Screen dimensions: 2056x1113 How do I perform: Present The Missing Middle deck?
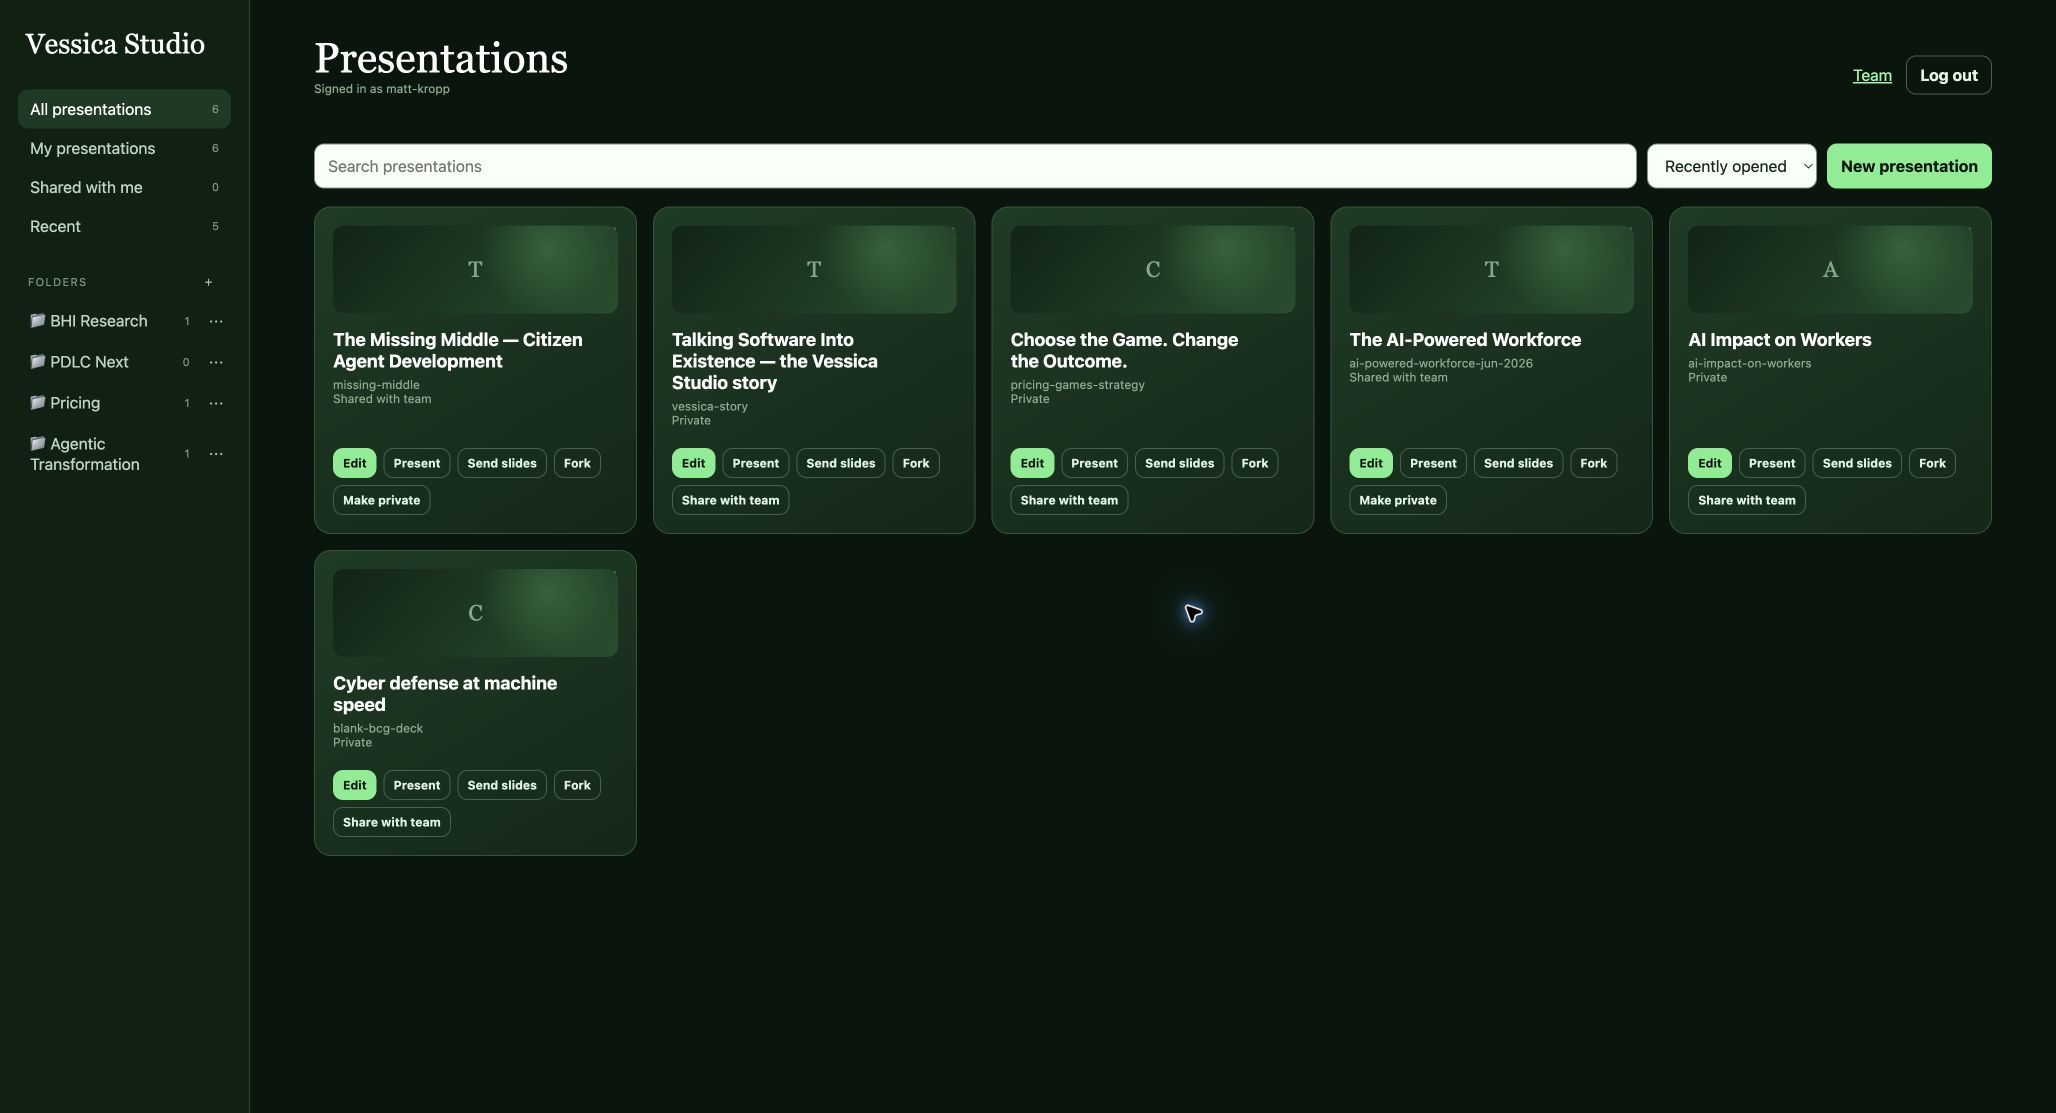(417, 463)
